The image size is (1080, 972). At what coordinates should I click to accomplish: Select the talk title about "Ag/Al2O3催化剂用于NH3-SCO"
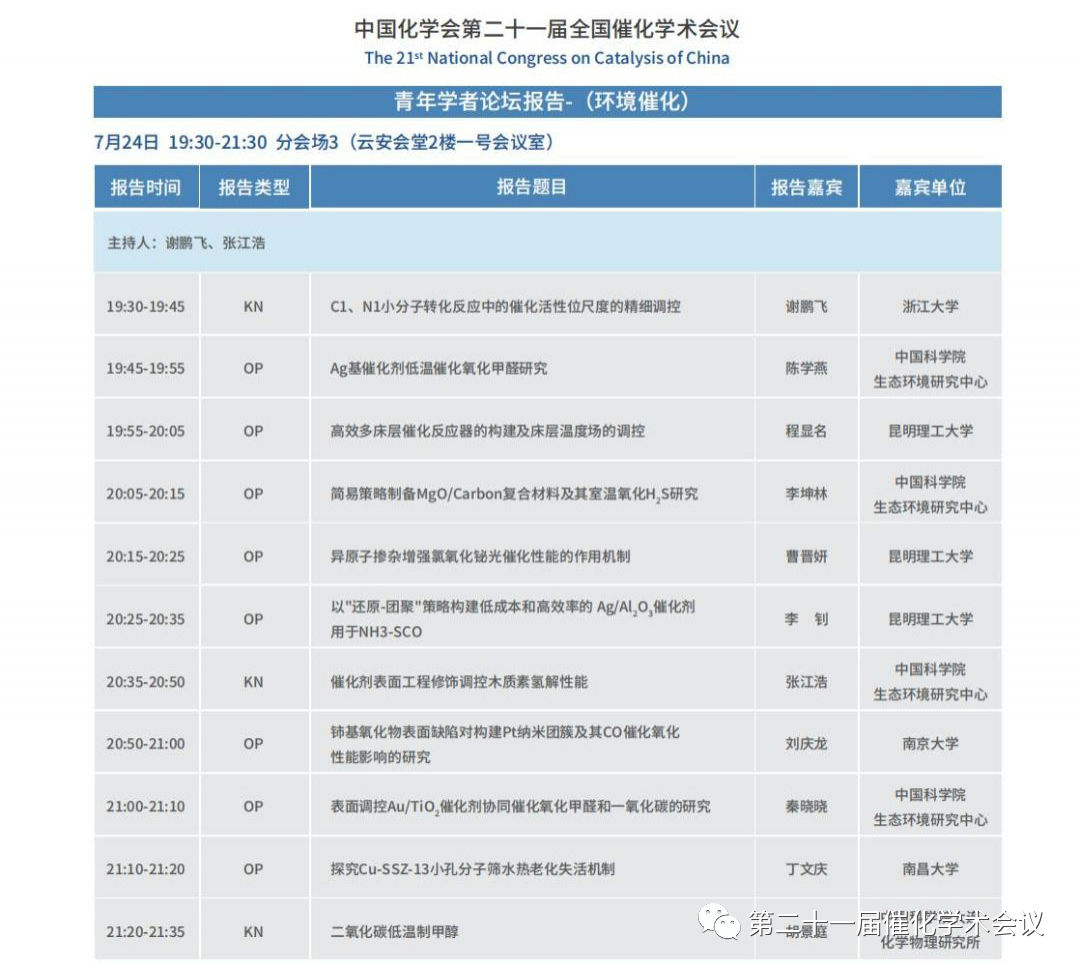tap(512, 619)
